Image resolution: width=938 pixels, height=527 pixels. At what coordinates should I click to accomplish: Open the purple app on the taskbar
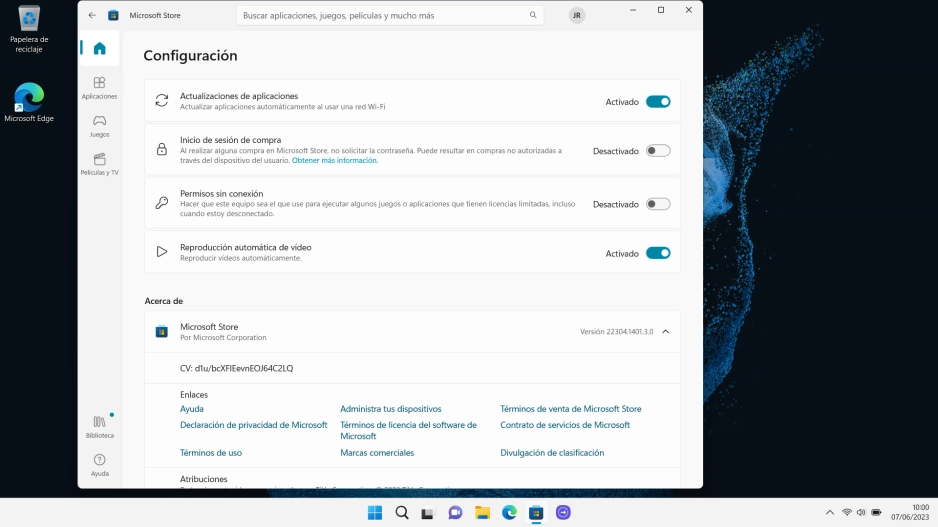563,513
